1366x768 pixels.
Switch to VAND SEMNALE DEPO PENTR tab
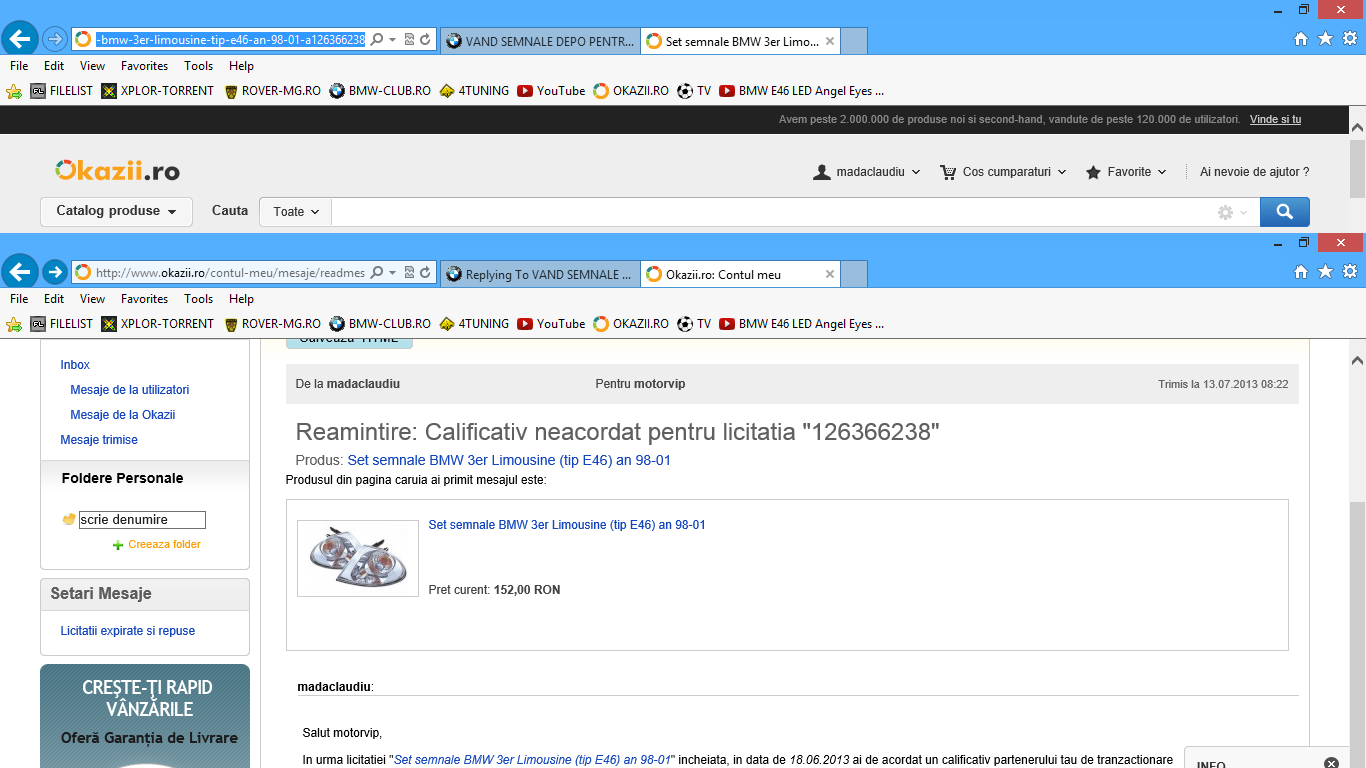538,41
